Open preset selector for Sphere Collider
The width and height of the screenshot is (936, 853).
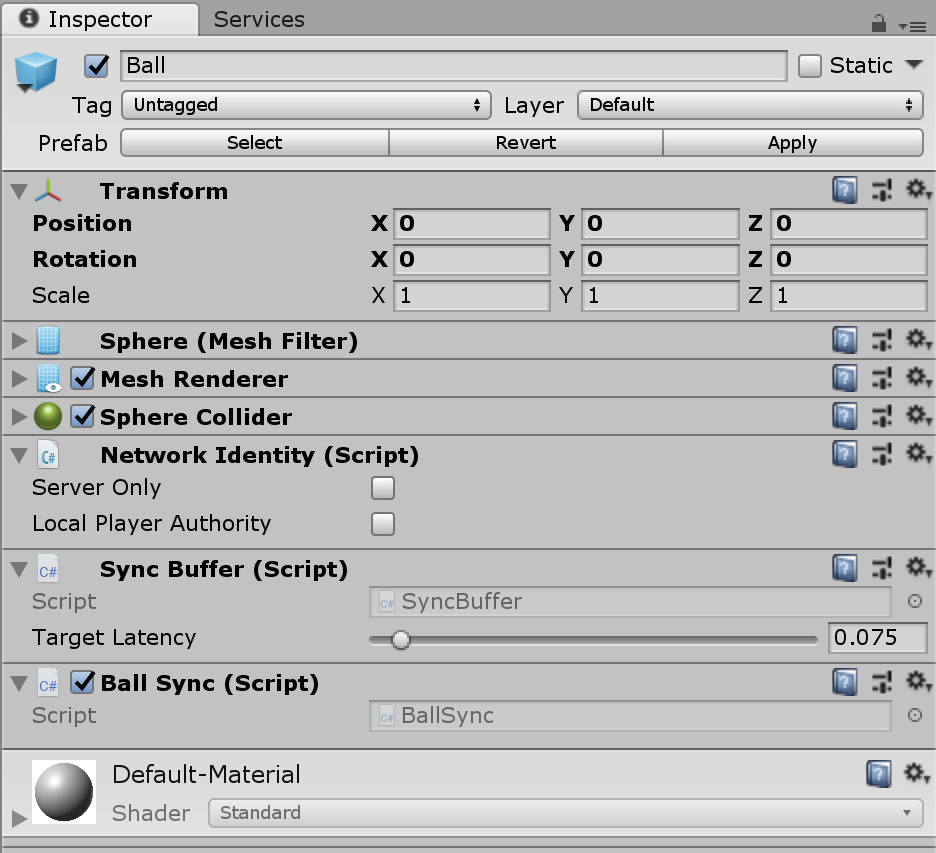coord(881,416)
